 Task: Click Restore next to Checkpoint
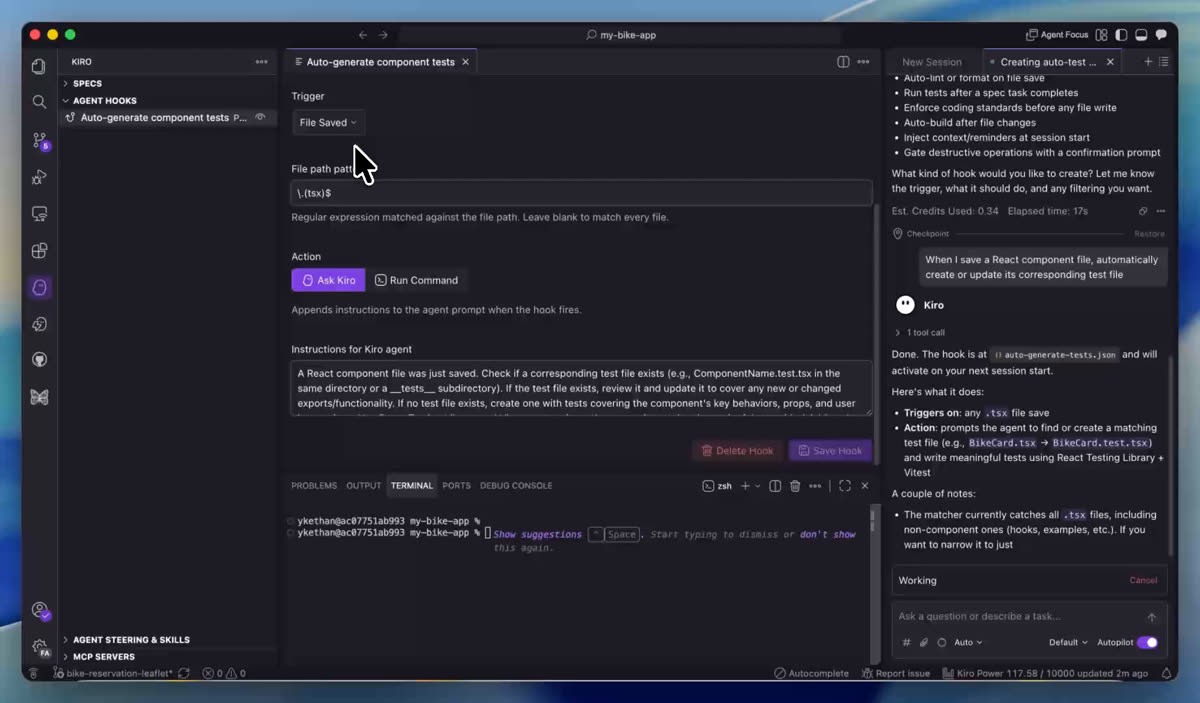[1149, 234]
